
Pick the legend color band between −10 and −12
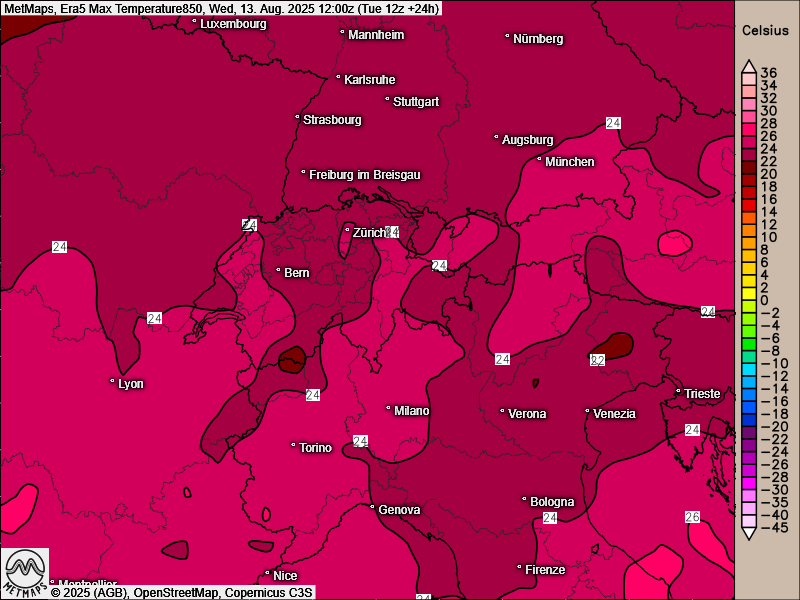pyautogui.click(x=748, y=370)
